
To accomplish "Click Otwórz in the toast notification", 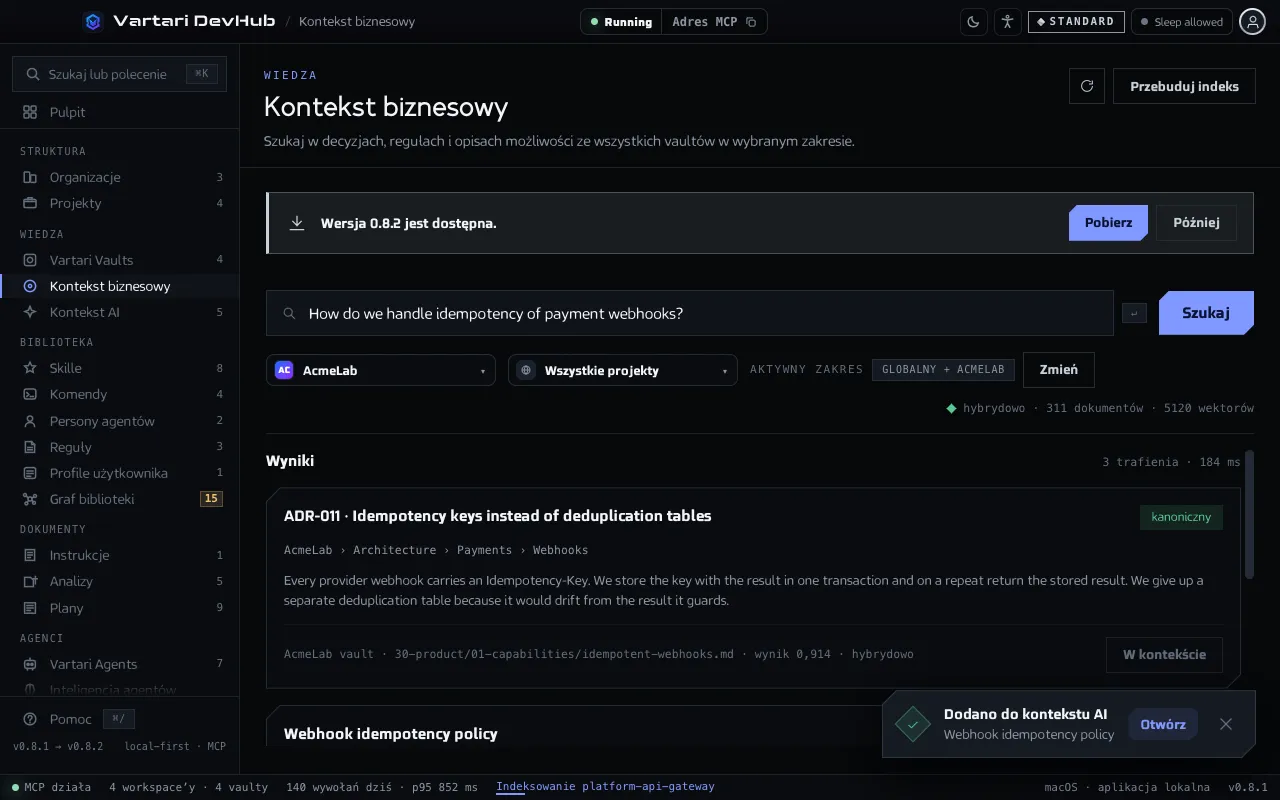I will click(x=1163, y=724).
